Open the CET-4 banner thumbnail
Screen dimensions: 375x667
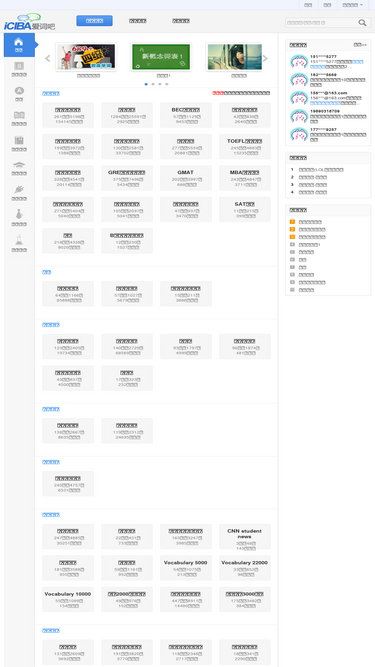86,57
